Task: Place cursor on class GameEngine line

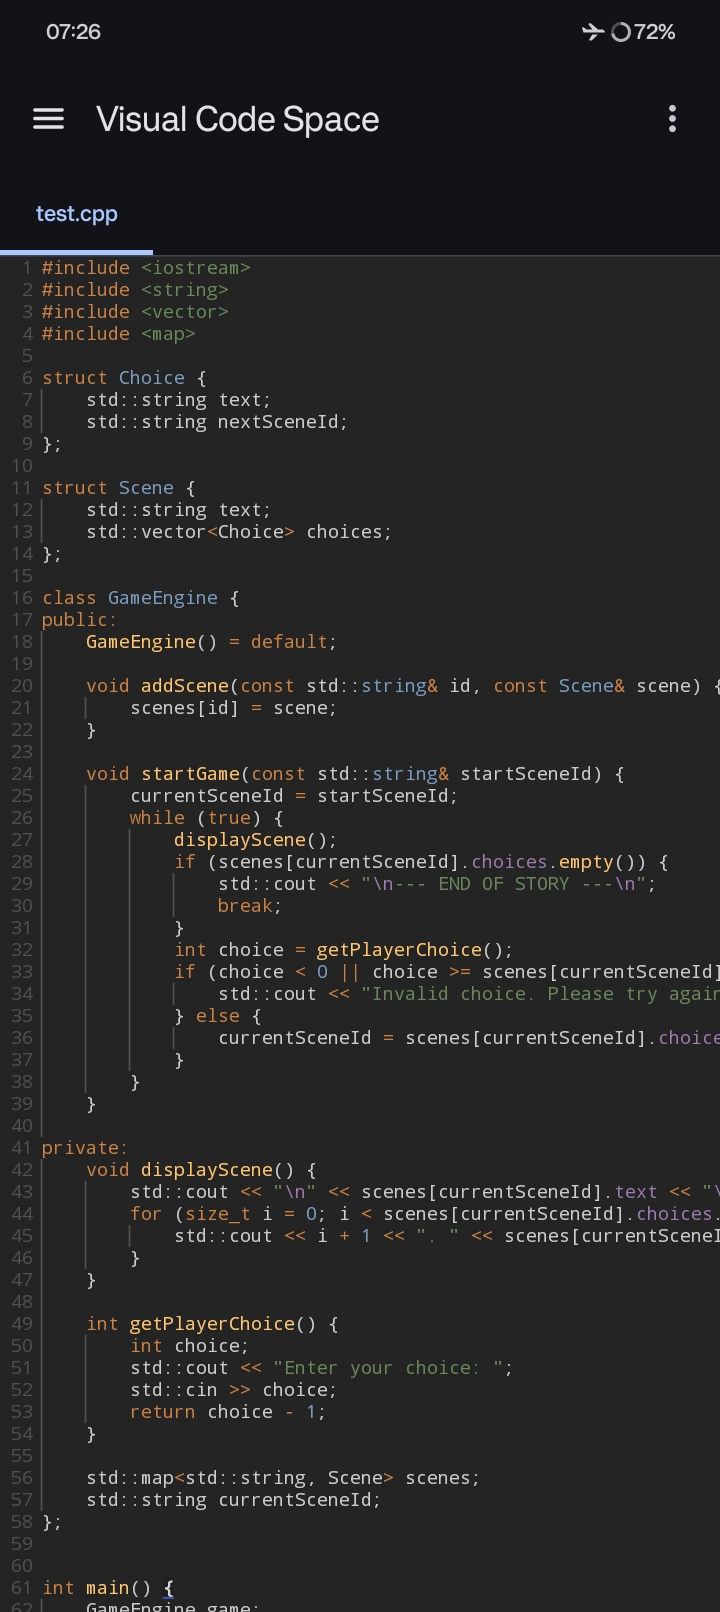Action: pyautogui.click(x=140, y=598)
